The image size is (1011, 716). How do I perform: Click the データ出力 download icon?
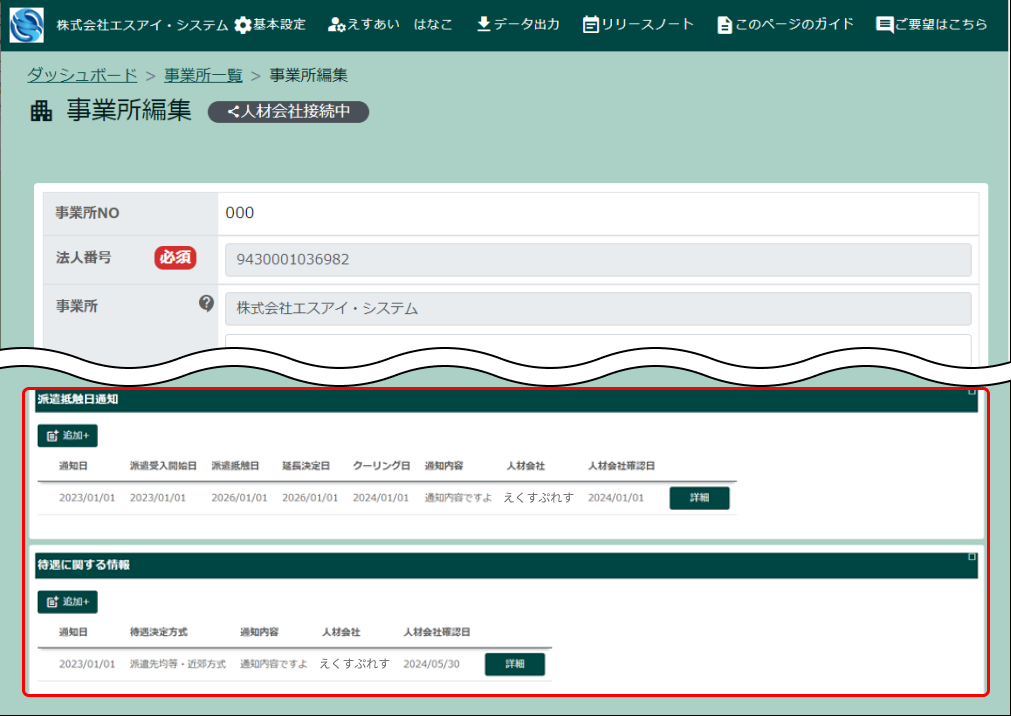pos(484,25)
